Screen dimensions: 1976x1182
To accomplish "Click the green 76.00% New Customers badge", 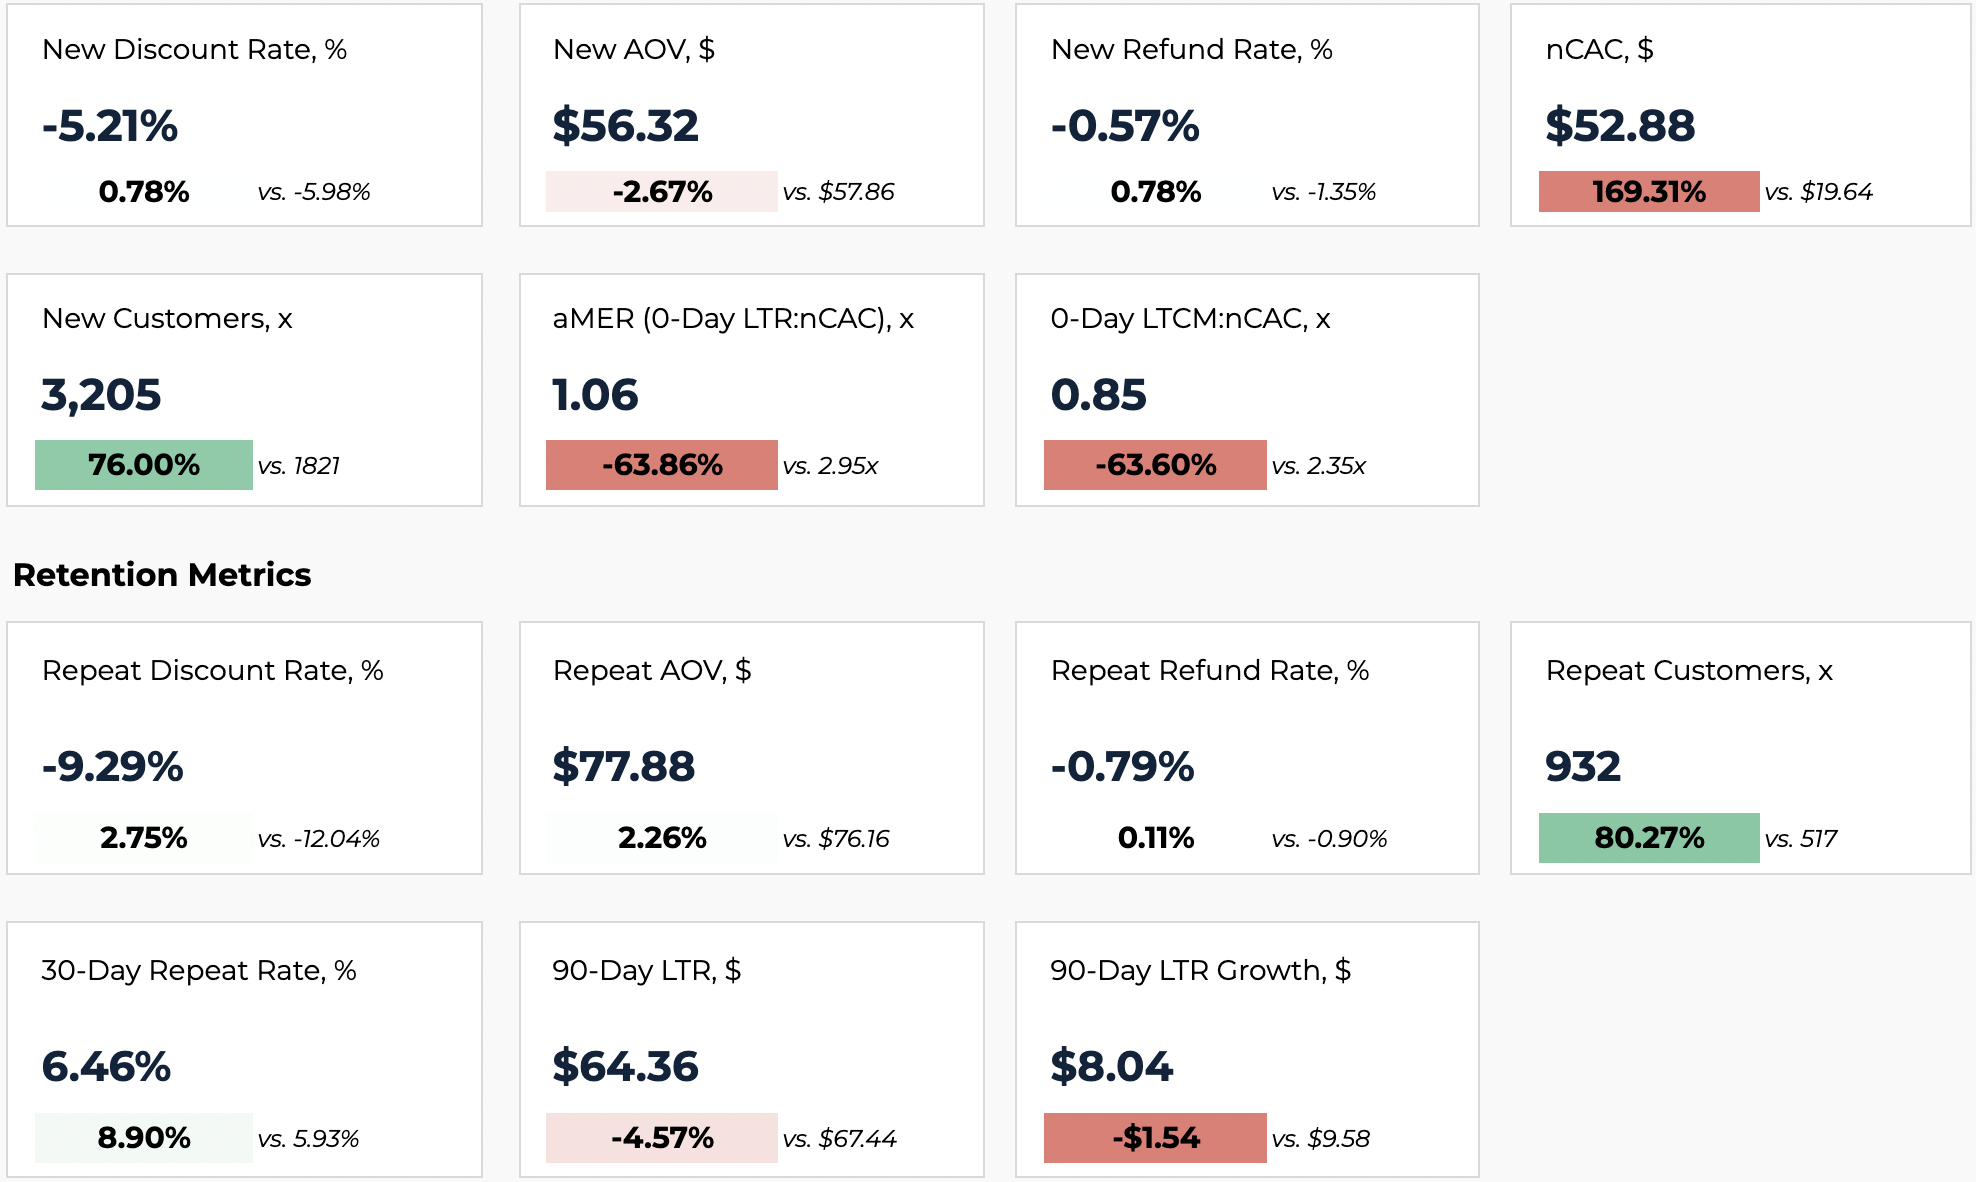I will tap(144, 465).
